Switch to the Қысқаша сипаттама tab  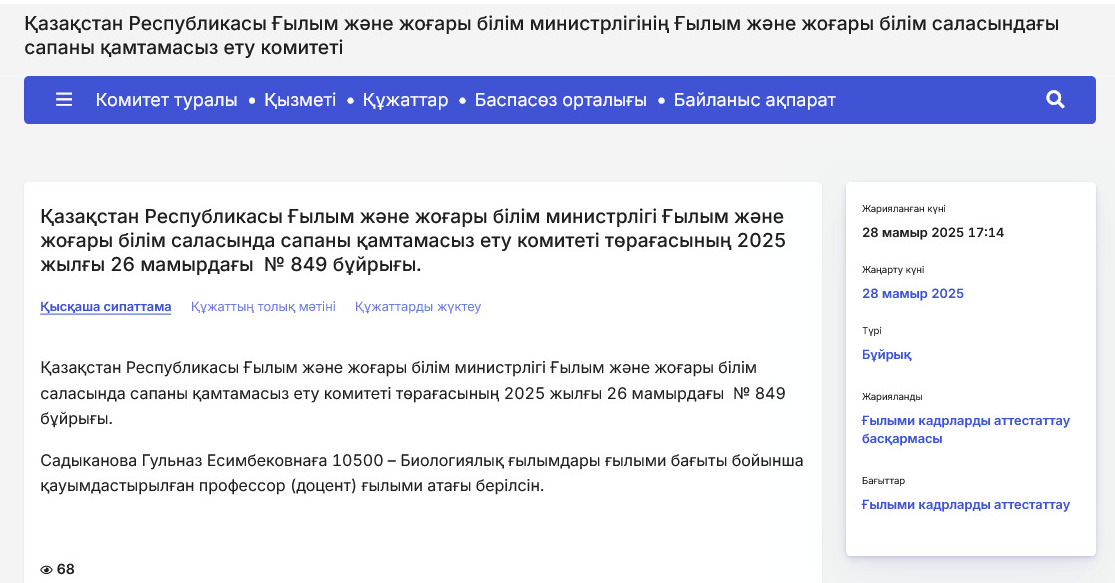(106, 307)
